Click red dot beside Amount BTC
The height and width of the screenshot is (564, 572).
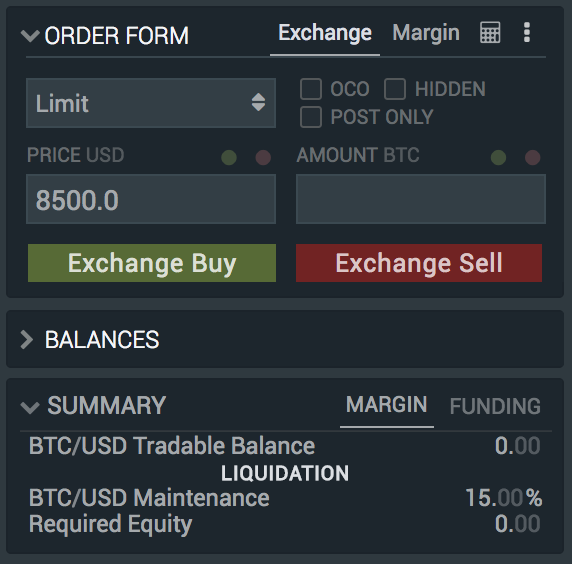pyautogui.click(x=532, y=158)
